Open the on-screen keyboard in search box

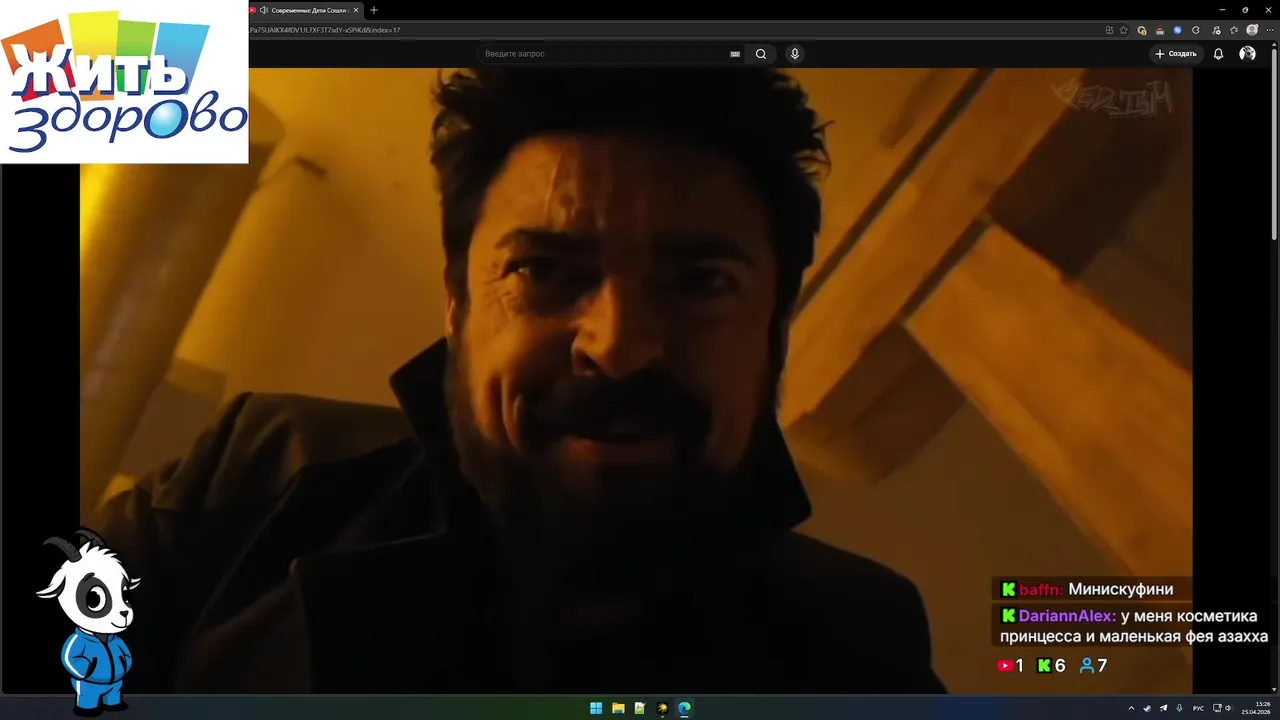(735, 54)
